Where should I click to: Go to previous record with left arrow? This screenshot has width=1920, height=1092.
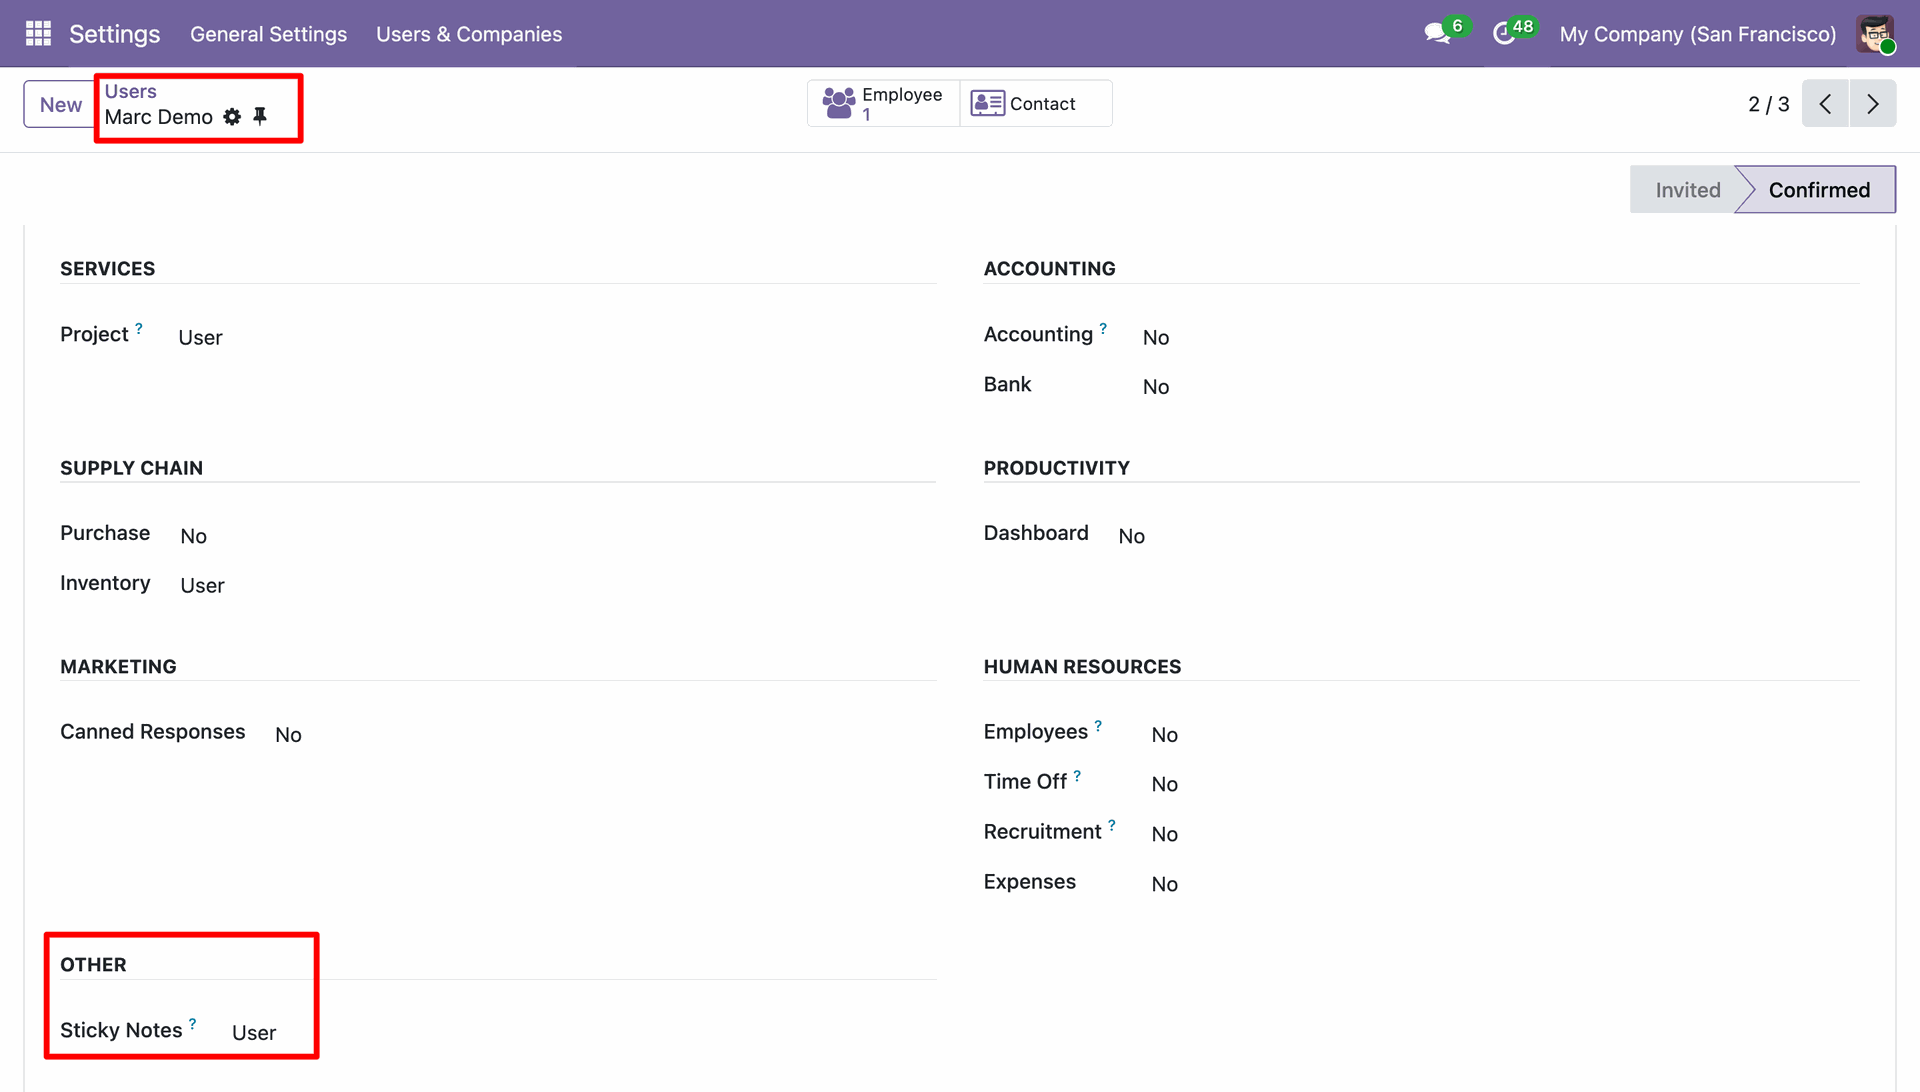coord(1825,104)
